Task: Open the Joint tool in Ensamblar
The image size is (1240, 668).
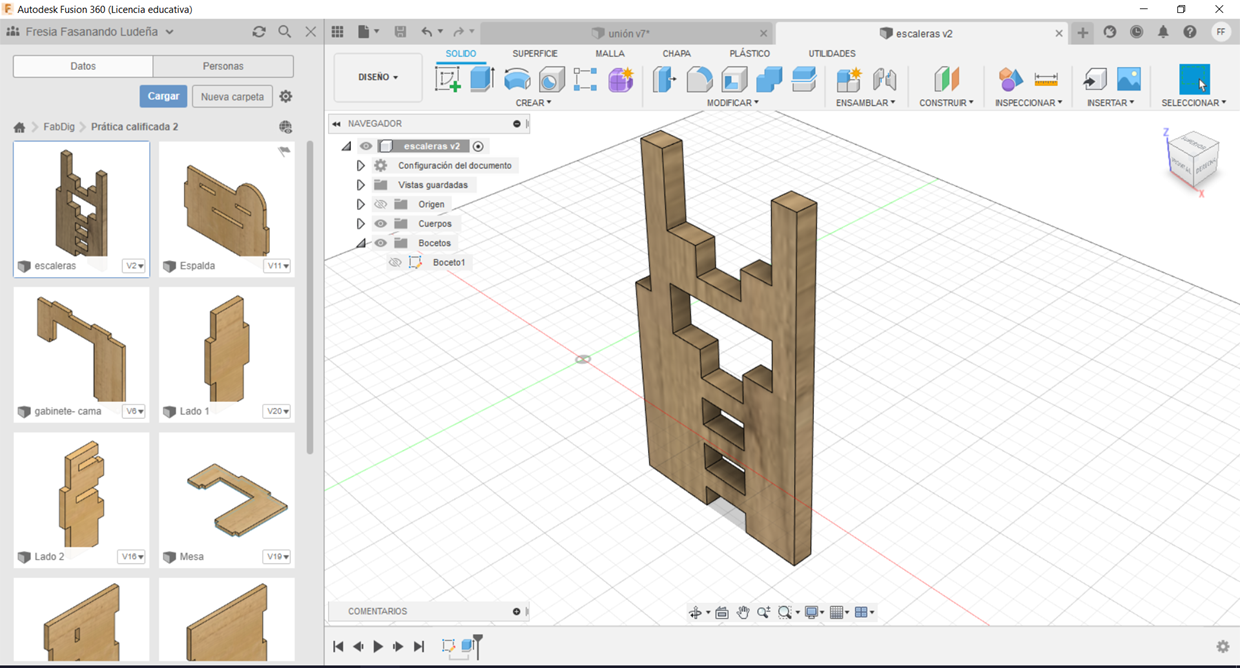Action: coord(884,80)
